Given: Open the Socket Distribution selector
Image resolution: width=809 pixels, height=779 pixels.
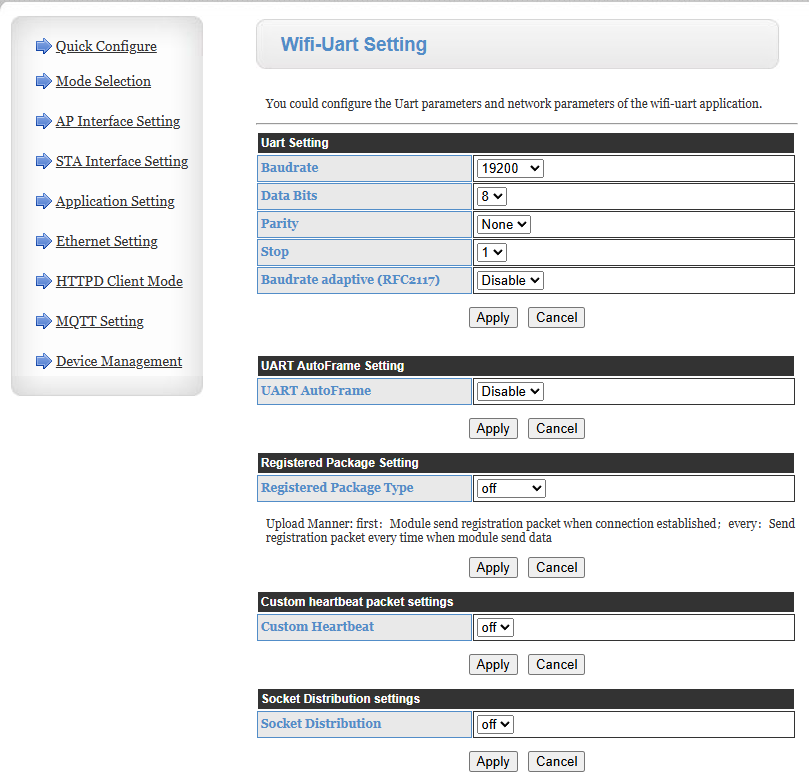Looking at the screenshot, I should [x=495, y=724].
